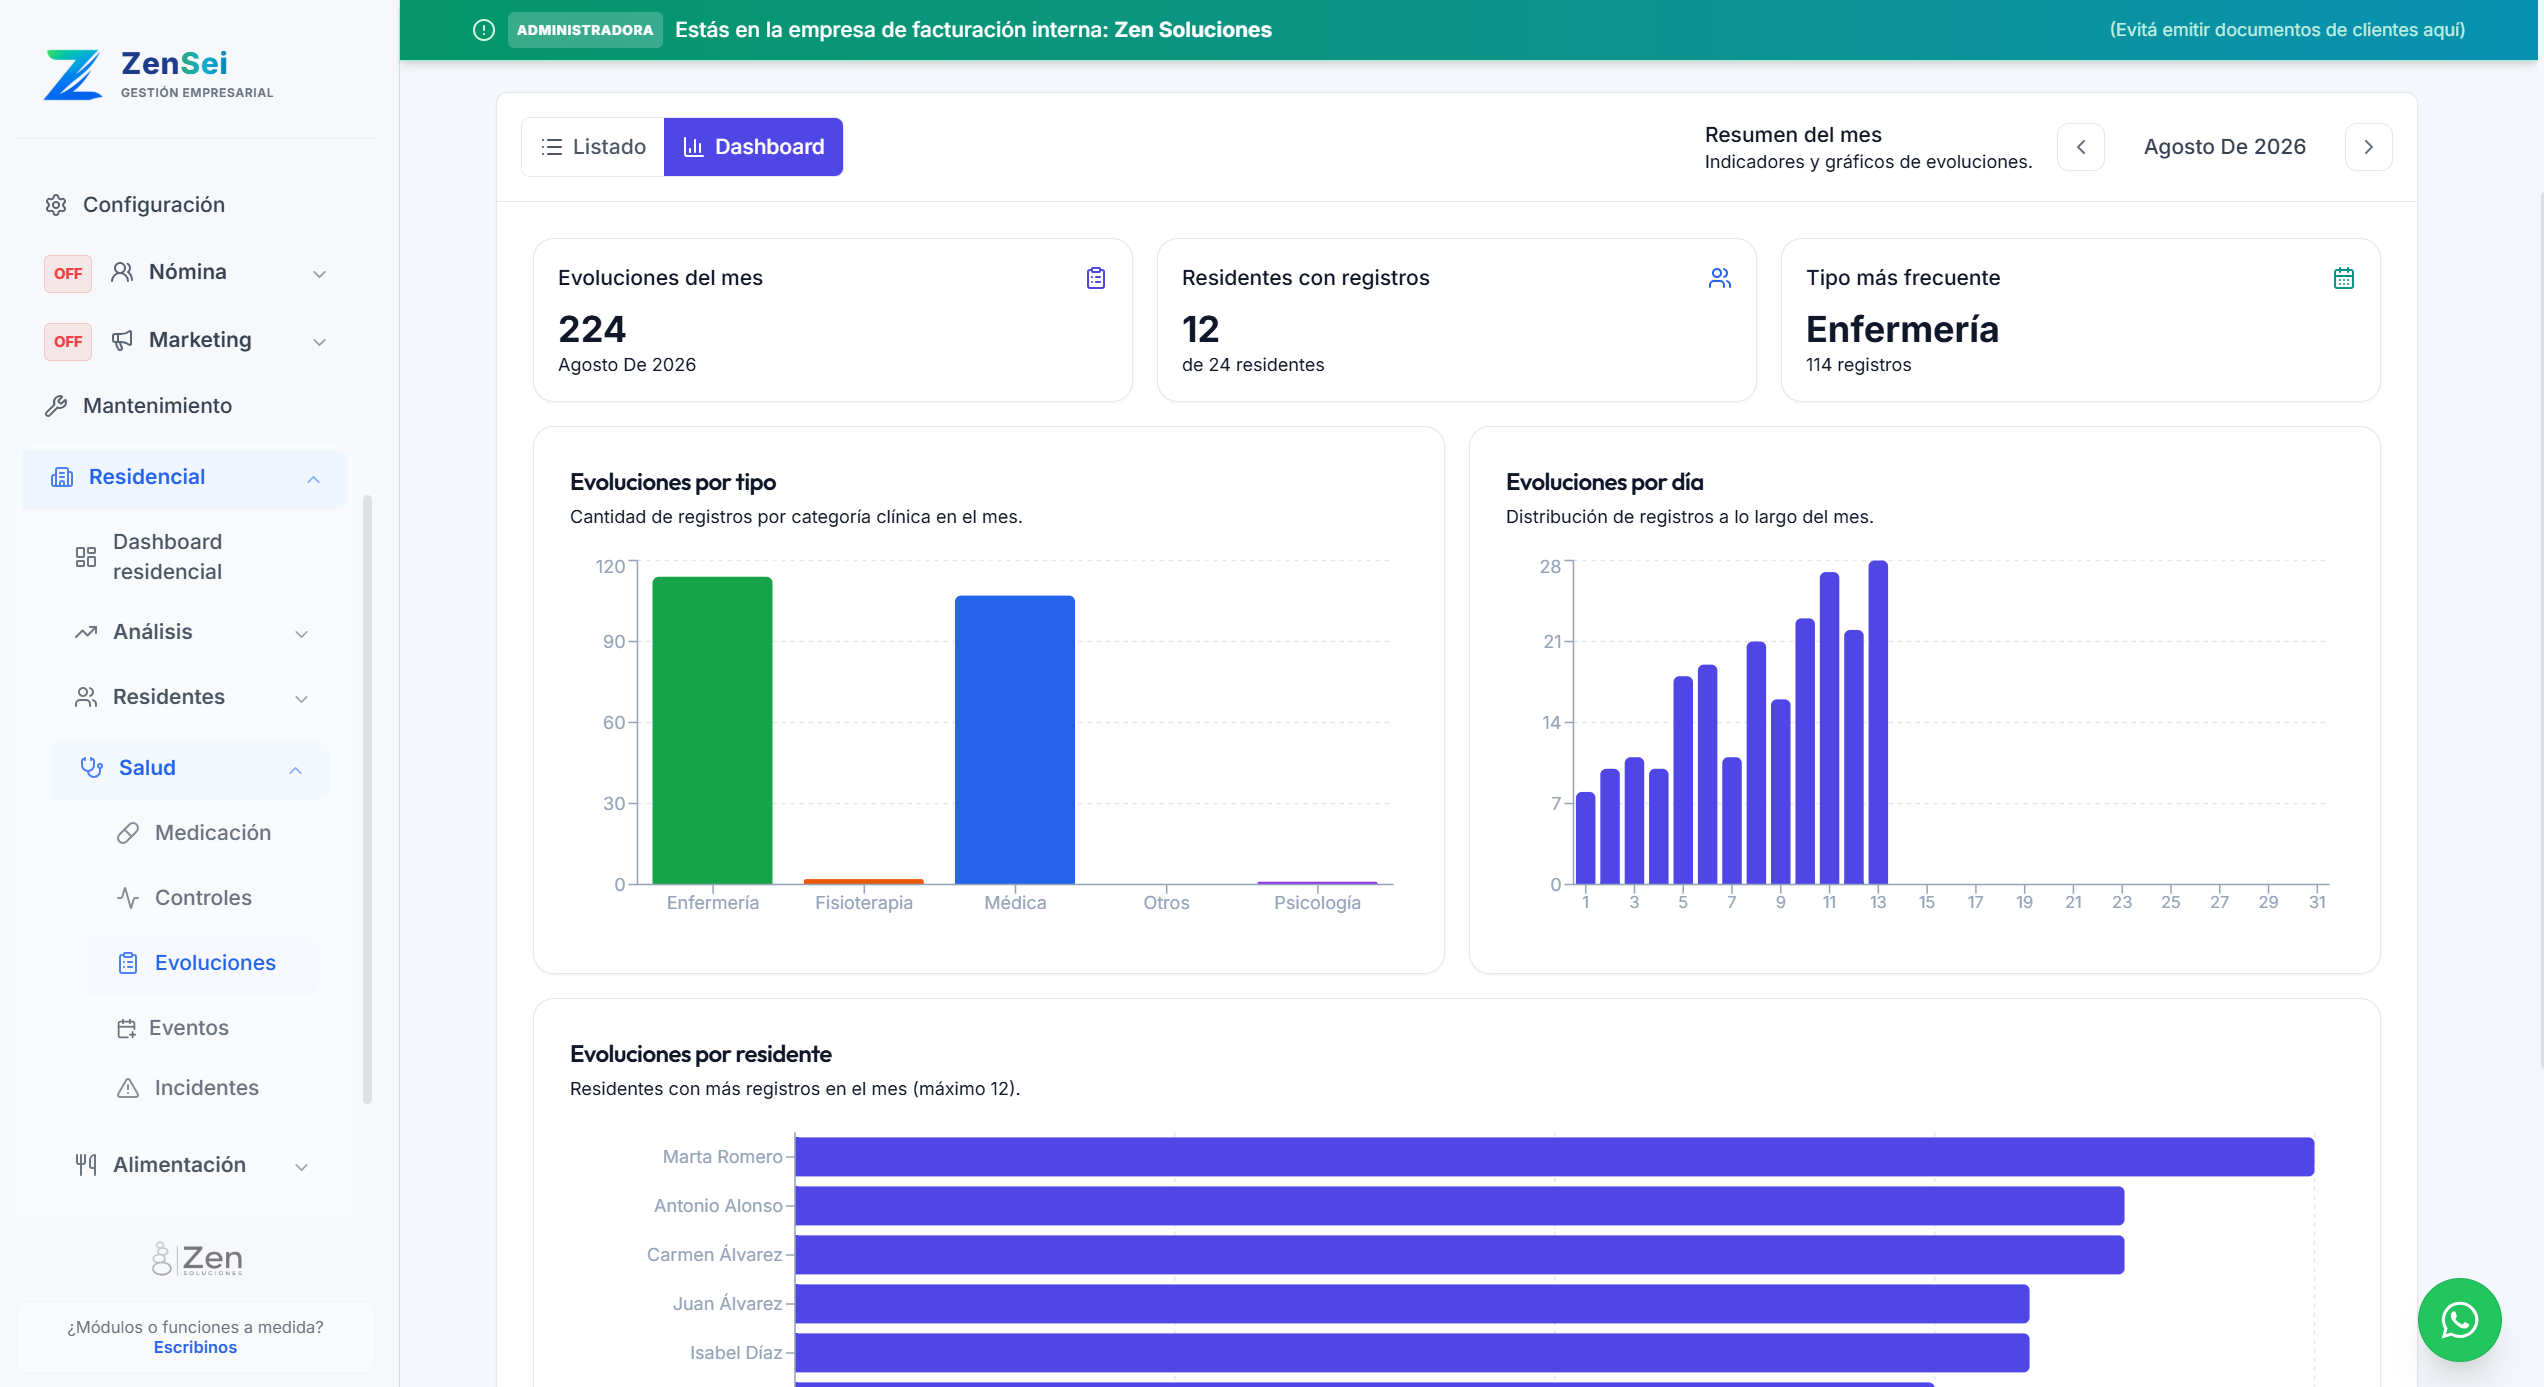Collapse the Salud submenu chevron
This screenshot has width=2544, height=1387.
click(296, 769)
